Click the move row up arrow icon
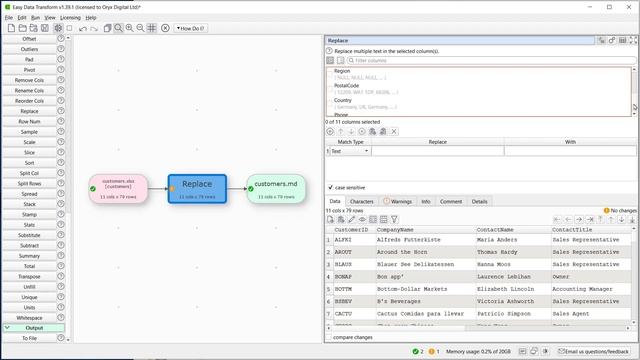Image resolution: width=640 pixels, height=360 pixels. (341, 131)
